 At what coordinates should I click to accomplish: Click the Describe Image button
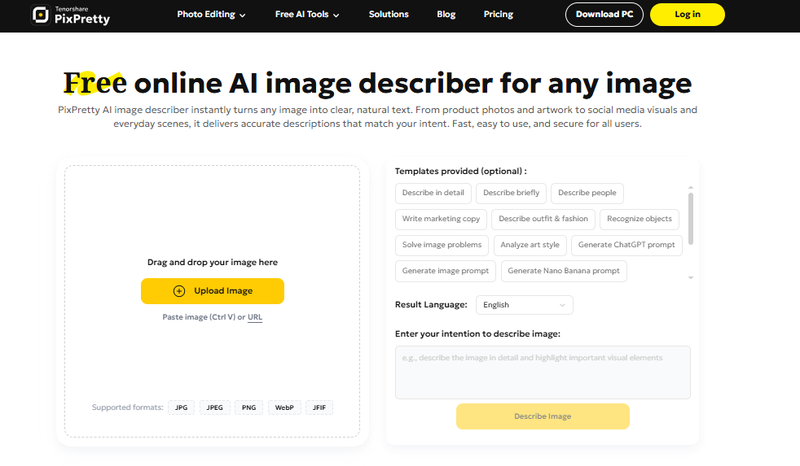tap(543, 416)
